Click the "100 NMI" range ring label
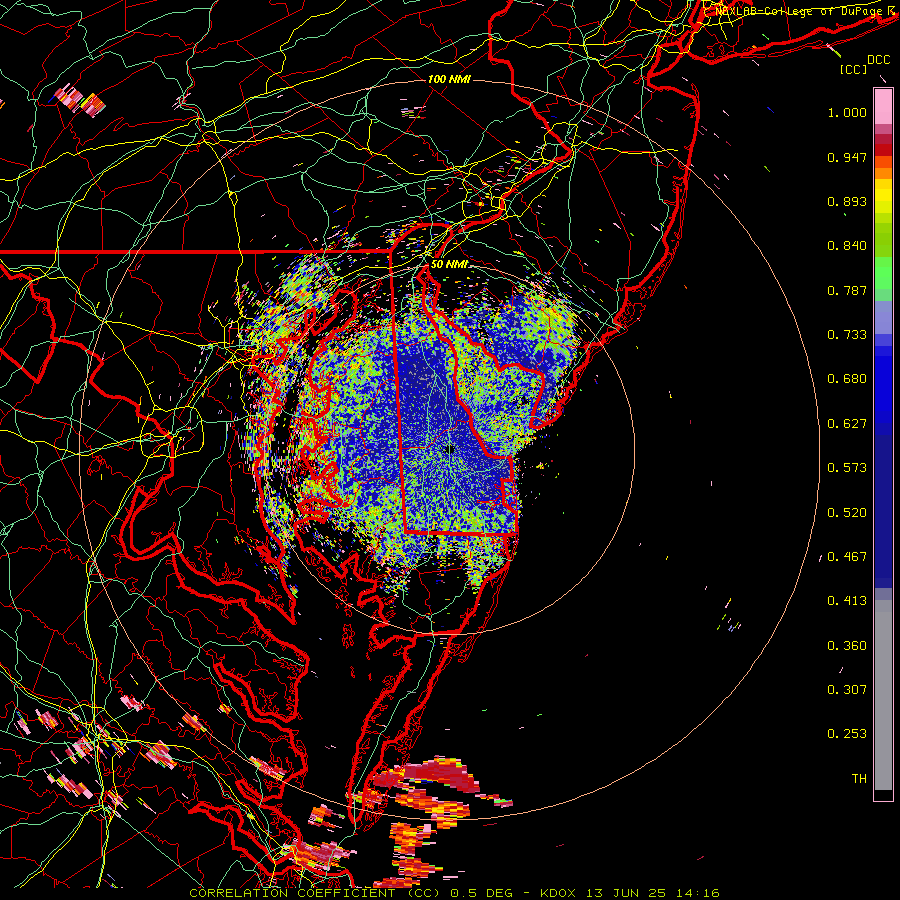The width and height of the screenshot is (900, 900). pos(449,79)
